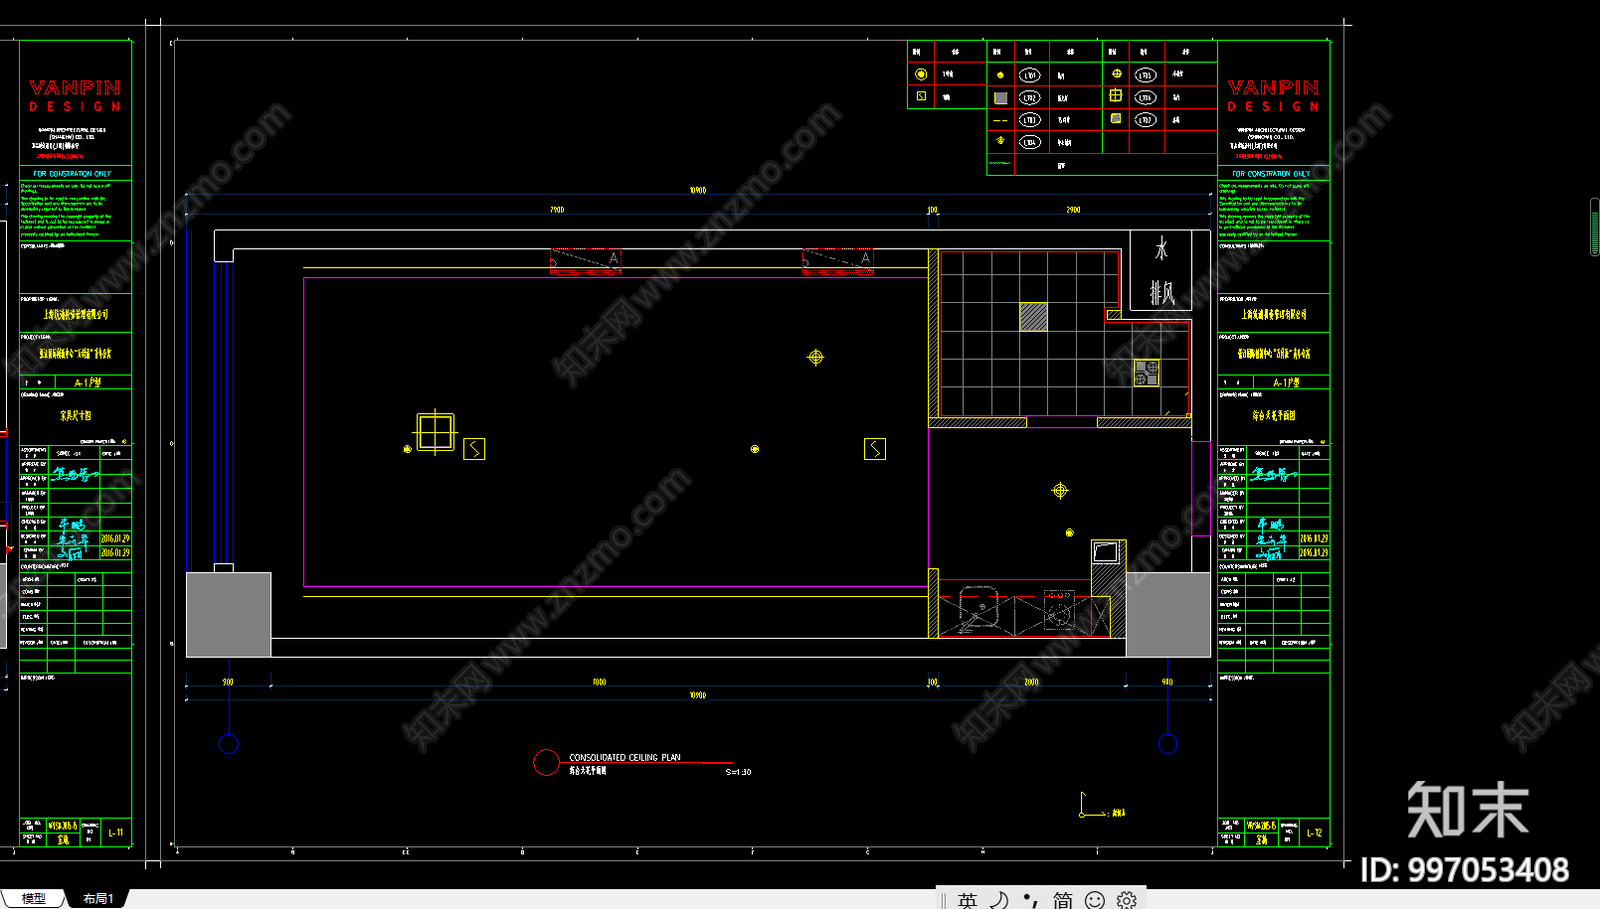Select the left gray structural column
1600x909 pixels.
[x=229, y=615]
